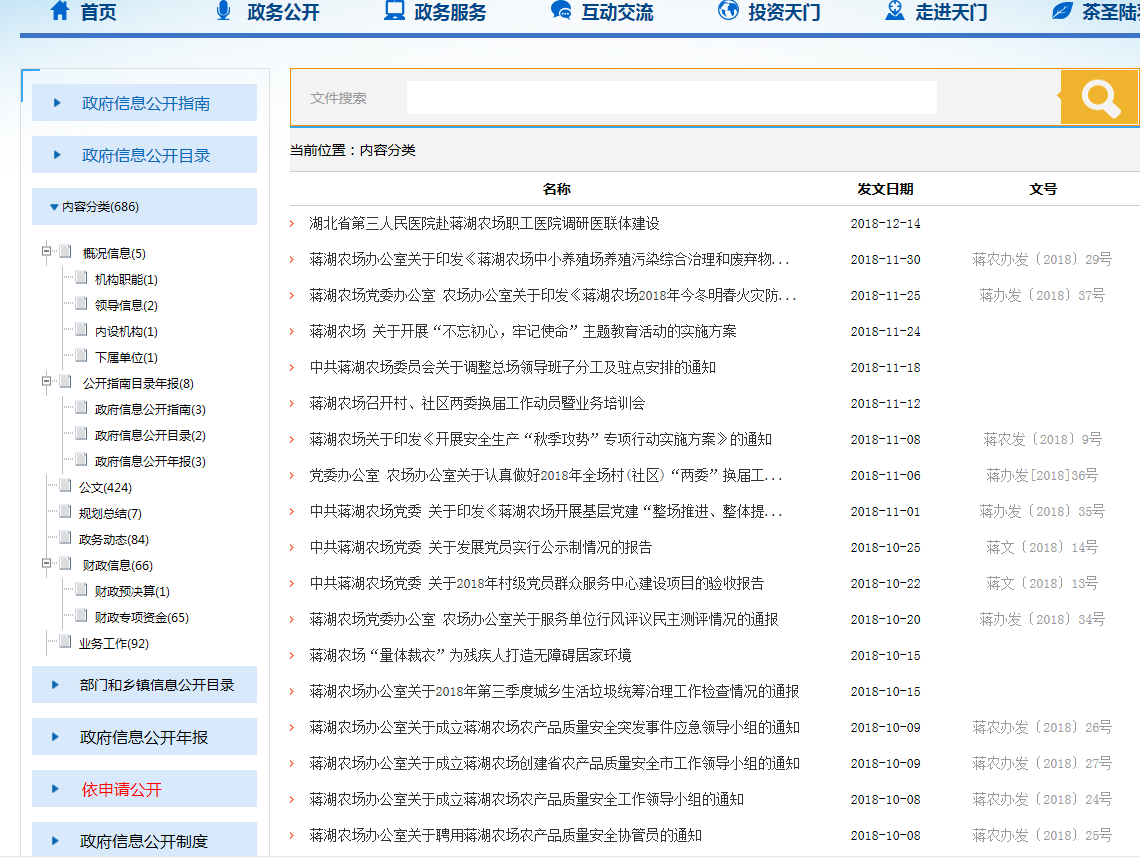Expand the 政府信息公开指南 panel
The image size is (1140, 858).
tap(145, 103)
